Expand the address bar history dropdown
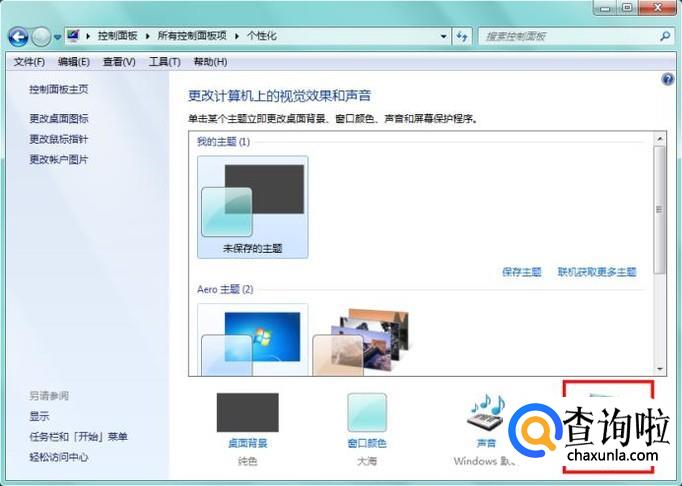682x486 pixels. [444, 36]
